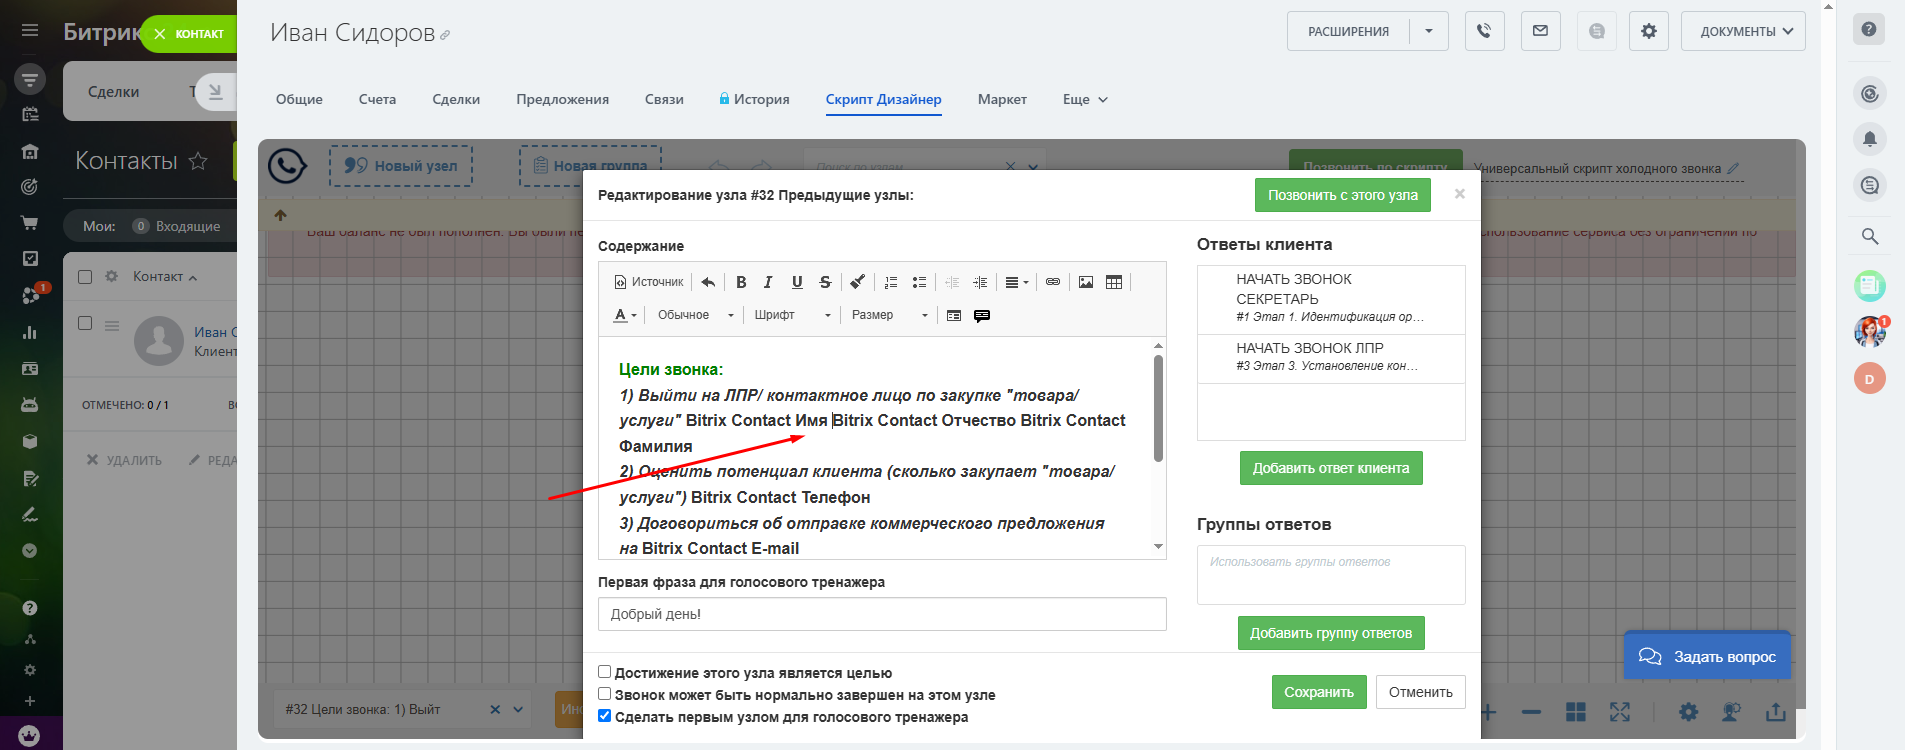Open the Шрифт font dropdown

792,315
